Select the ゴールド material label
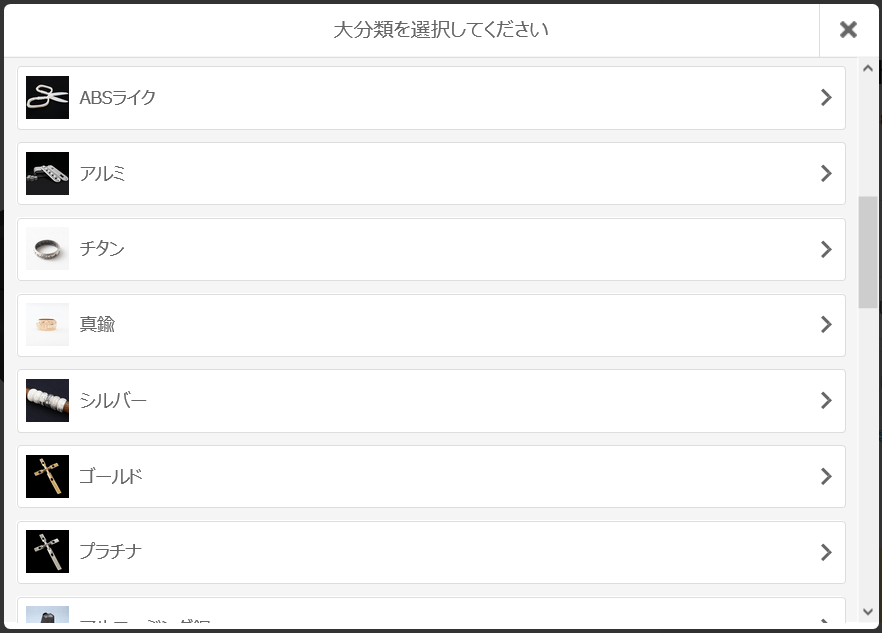This screenshot has width=882, height=633. click(x=111, y=477)
